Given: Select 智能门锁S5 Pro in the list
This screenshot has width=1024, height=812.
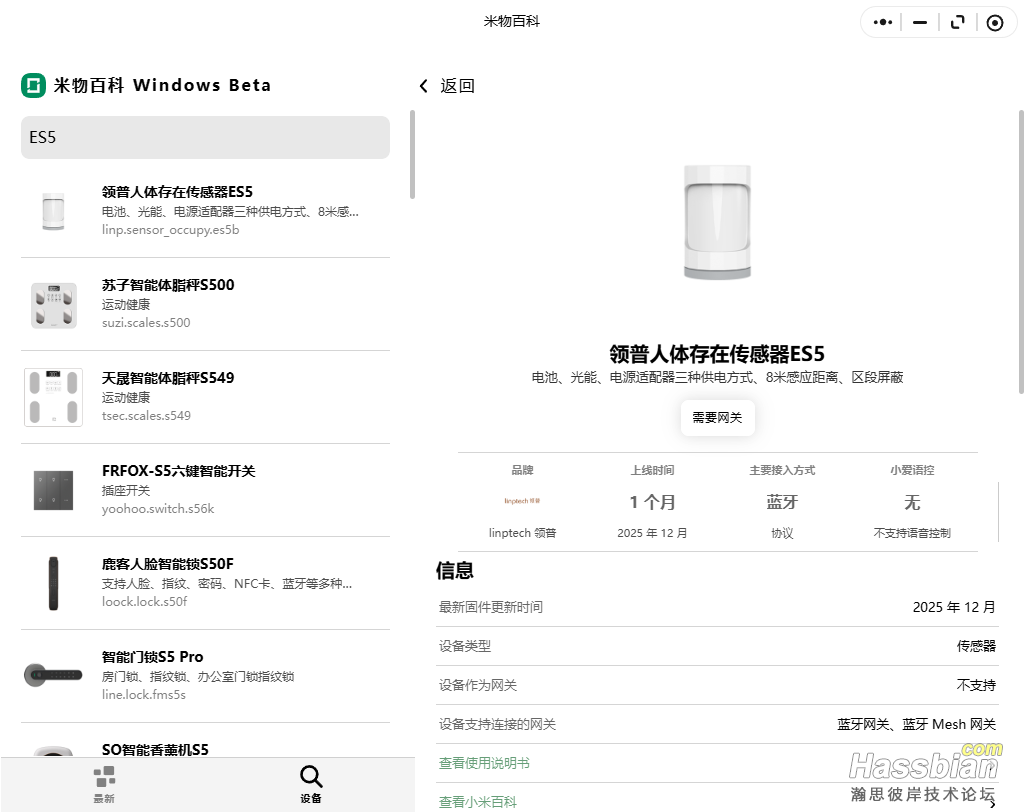Looking at the screenshot, I should tap(205, 675).
